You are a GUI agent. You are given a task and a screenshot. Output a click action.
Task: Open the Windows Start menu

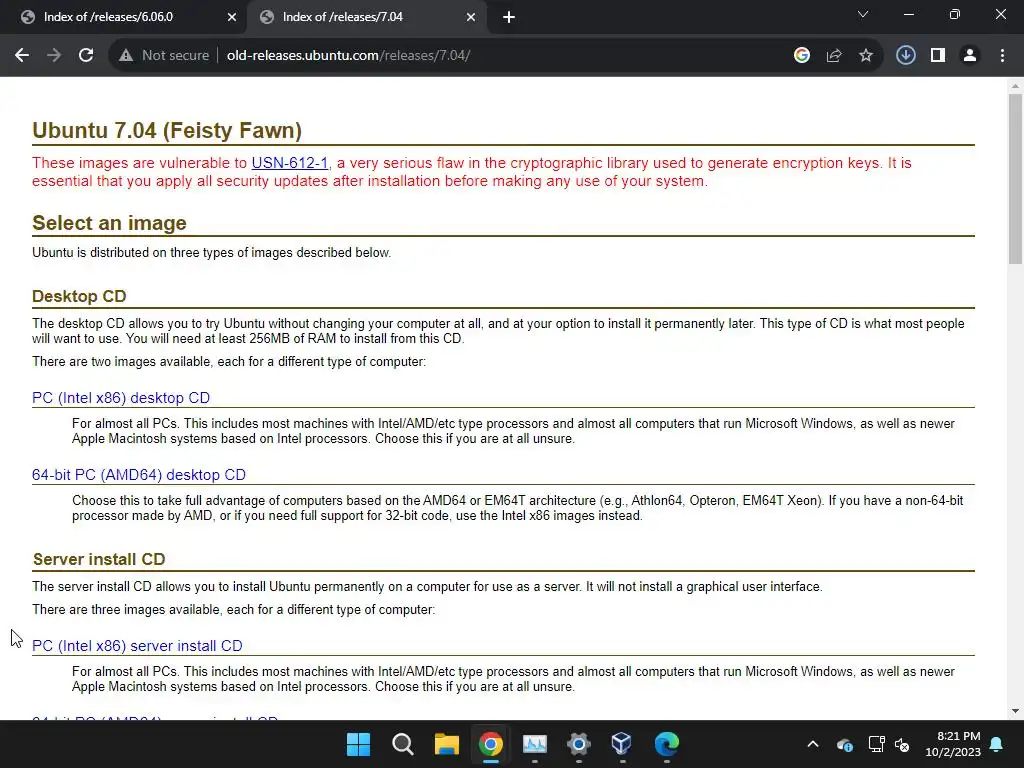point(358,744)
